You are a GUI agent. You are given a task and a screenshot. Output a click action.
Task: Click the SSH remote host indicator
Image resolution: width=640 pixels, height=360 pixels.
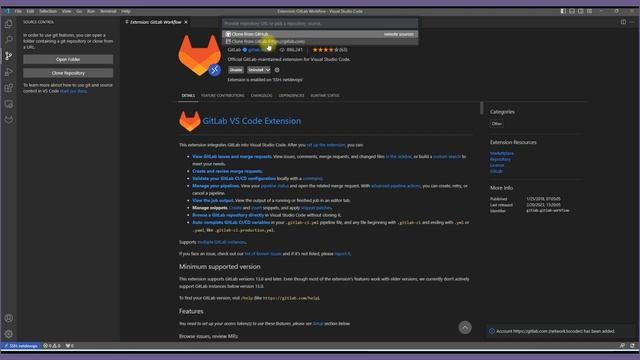[21, 346]
